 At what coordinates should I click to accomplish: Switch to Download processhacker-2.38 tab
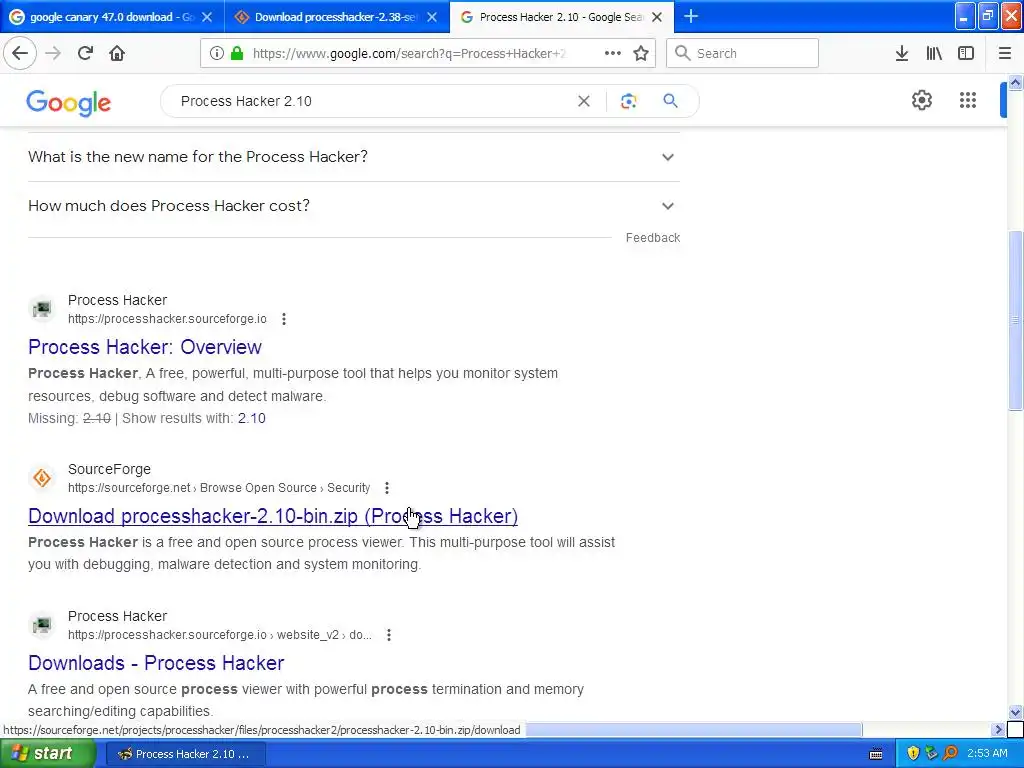pyautogui.click(x=337, y=17)
